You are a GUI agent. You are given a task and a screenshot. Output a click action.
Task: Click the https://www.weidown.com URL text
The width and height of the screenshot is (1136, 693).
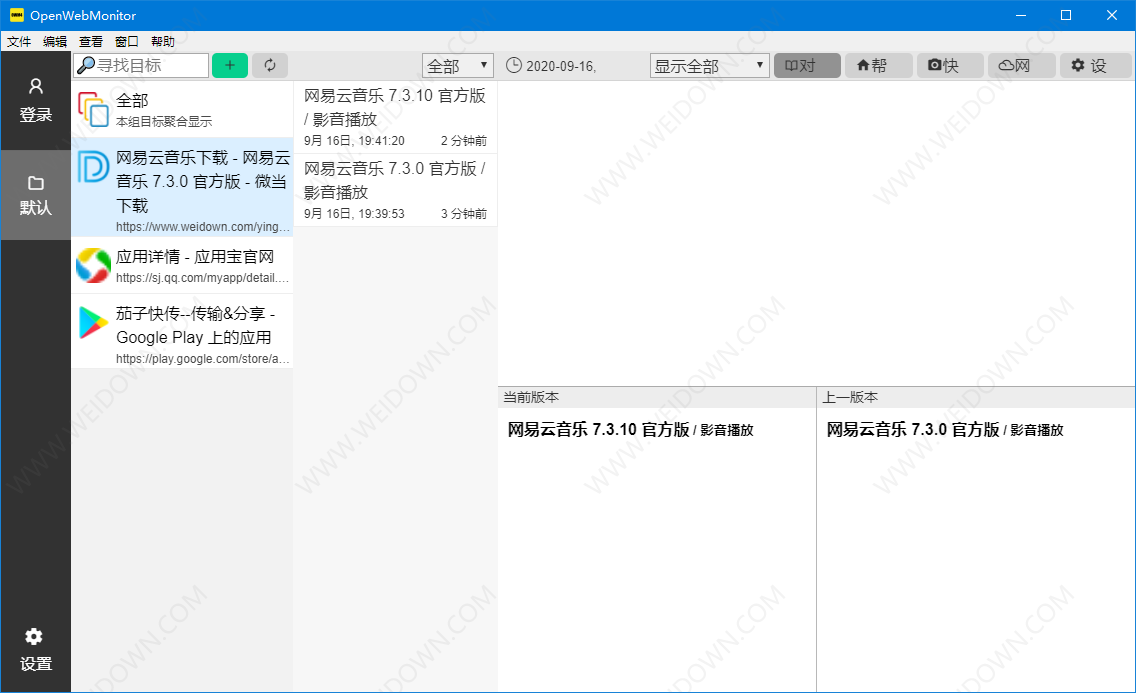coord(202,227)
